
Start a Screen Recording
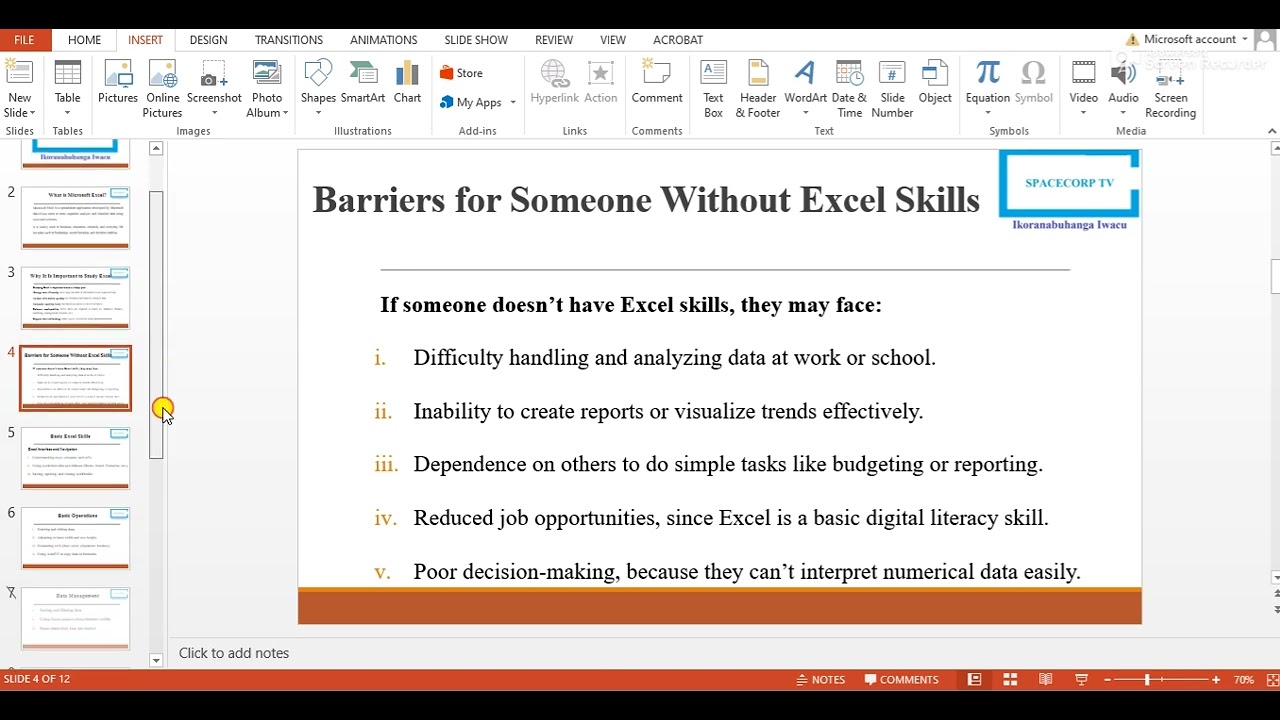1171,89
